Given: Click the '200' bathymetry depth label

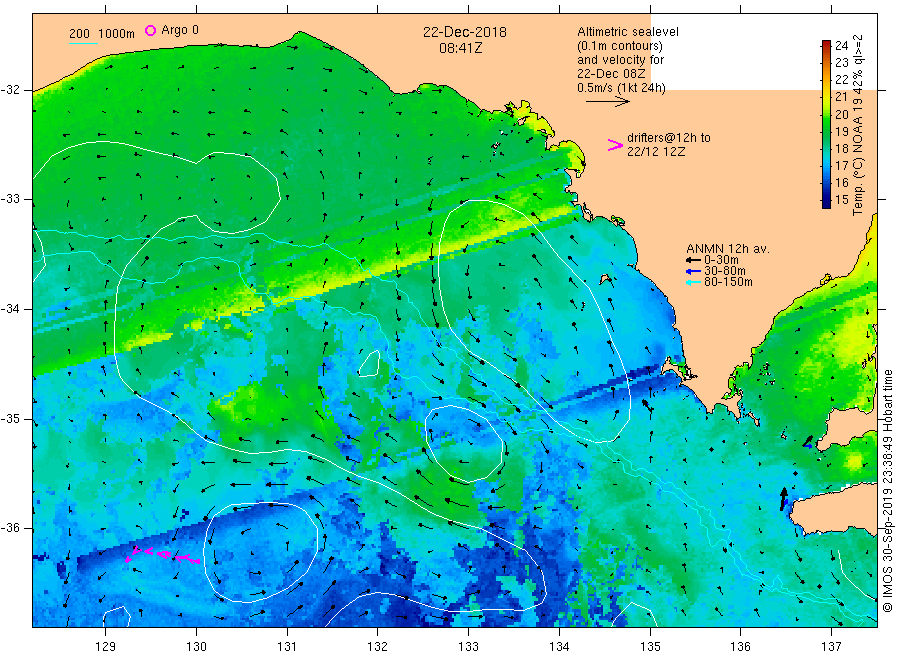Looking at the screenshot, I should pyautogui.click(x=79, y=34).
